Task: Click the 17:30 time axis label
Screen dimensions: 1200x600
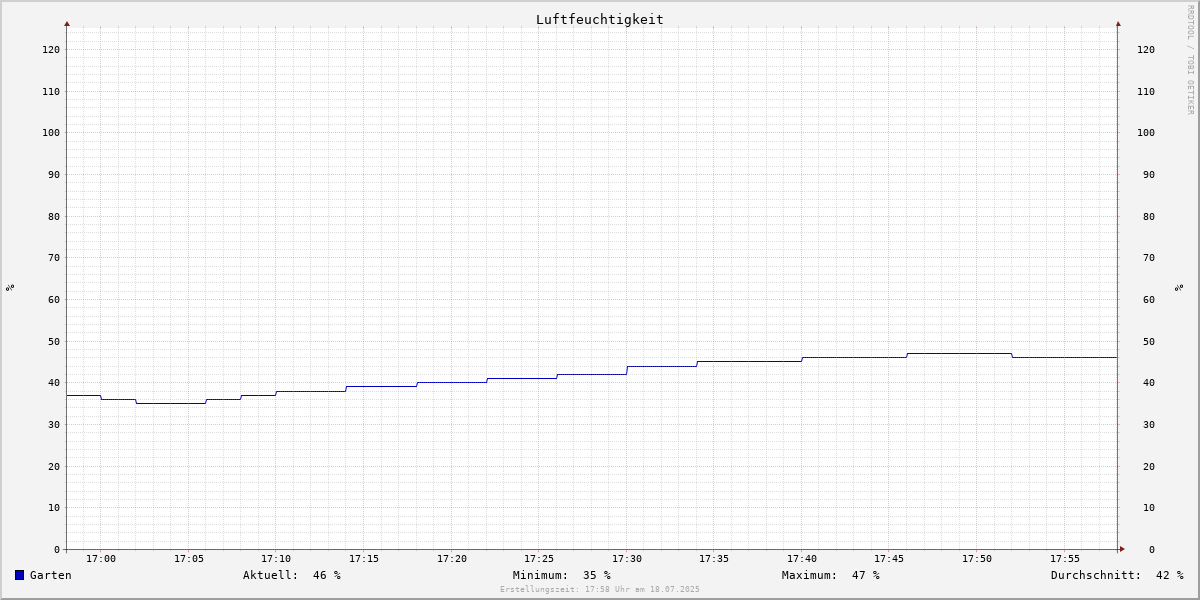Action: (627, 559)
